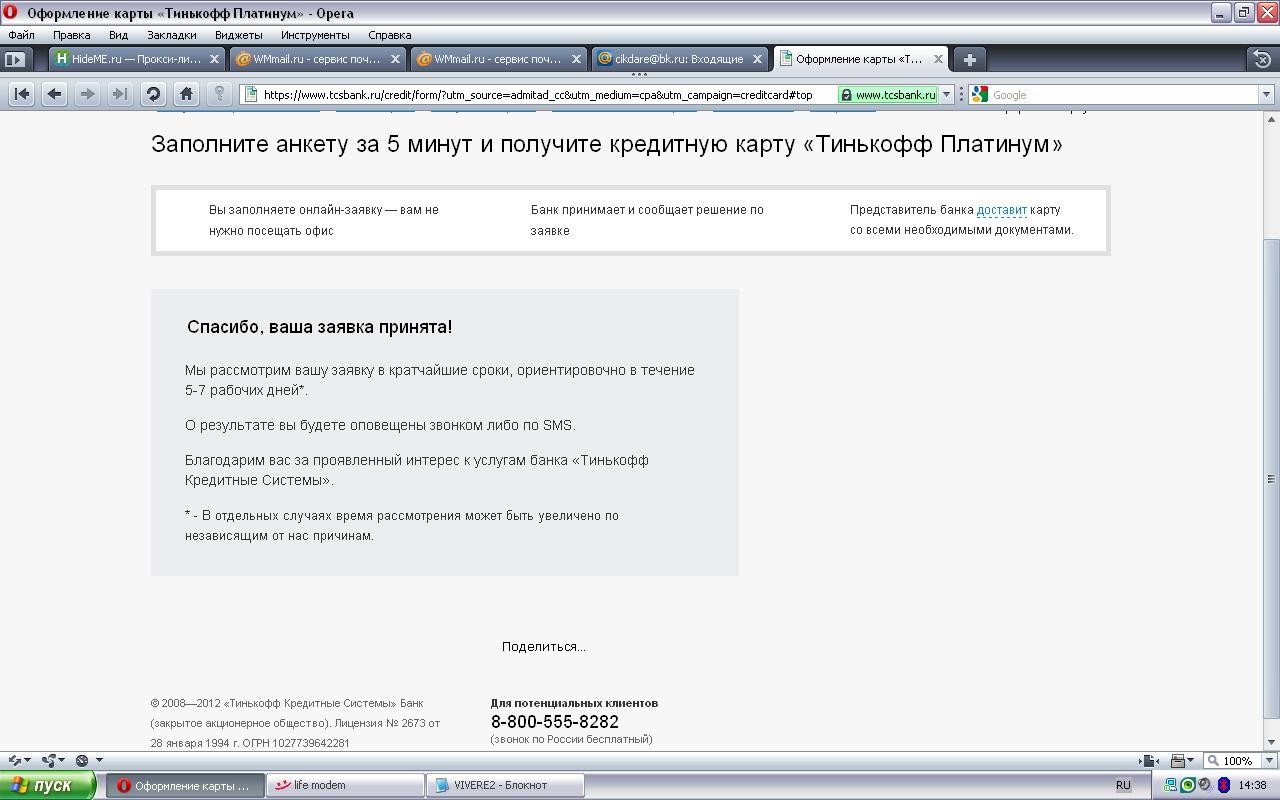Click the password wand key icon
Screen dimensions: 1280x800
click(x=219, y=94)
